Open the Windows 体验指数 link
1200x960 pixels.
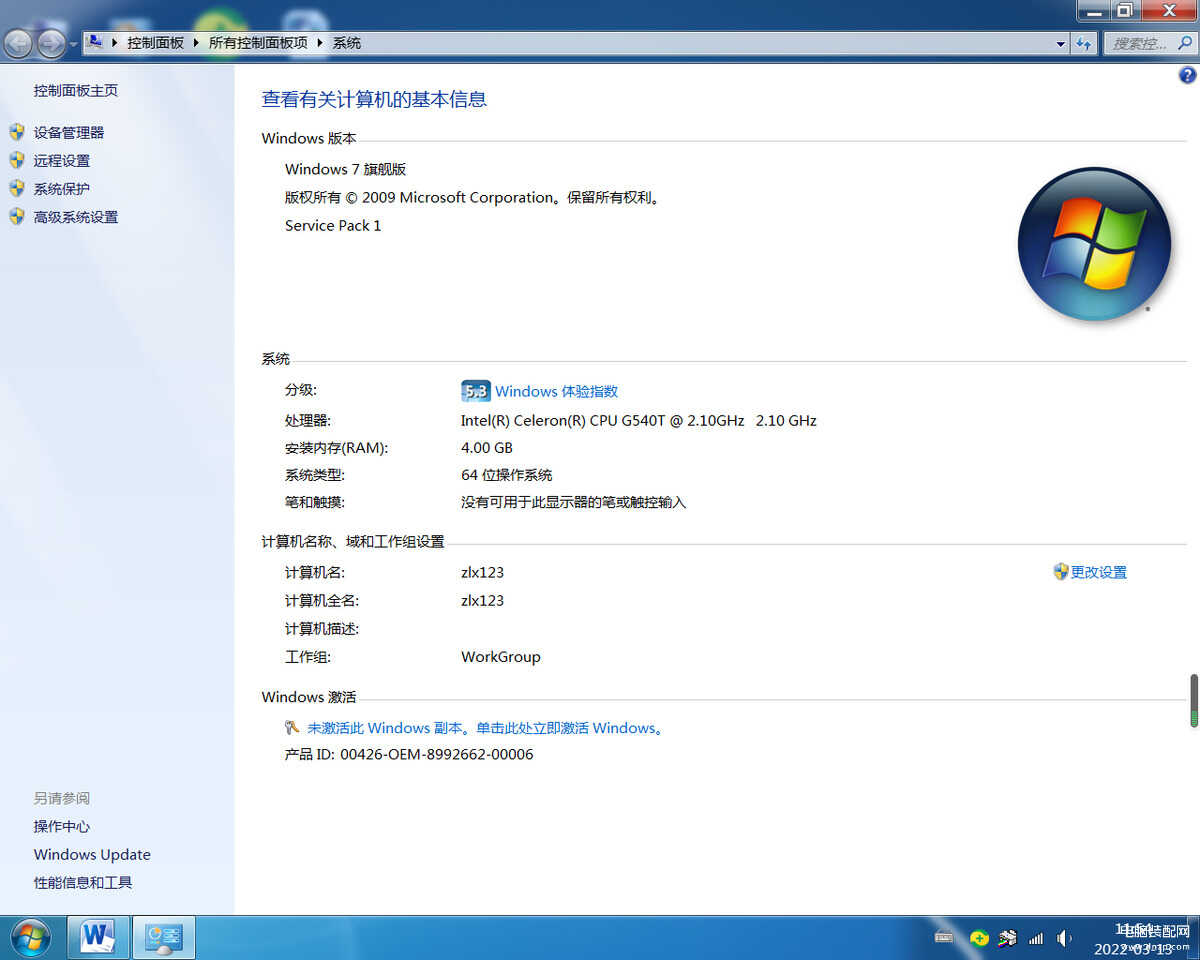pos(557,391)
